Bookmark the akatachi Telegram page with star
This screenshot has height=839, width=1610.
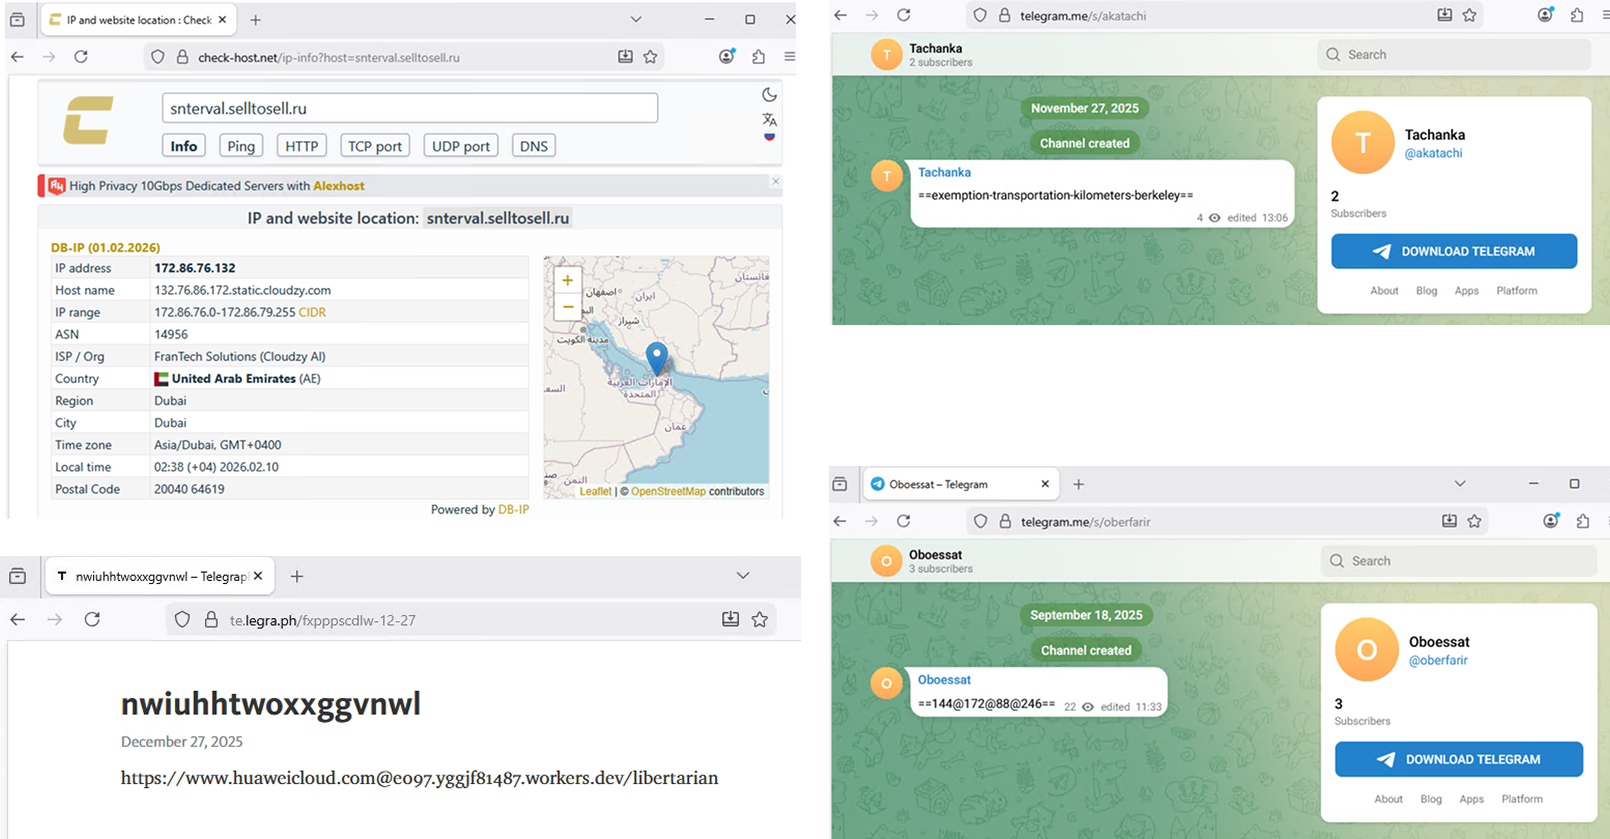point(1469,15)
